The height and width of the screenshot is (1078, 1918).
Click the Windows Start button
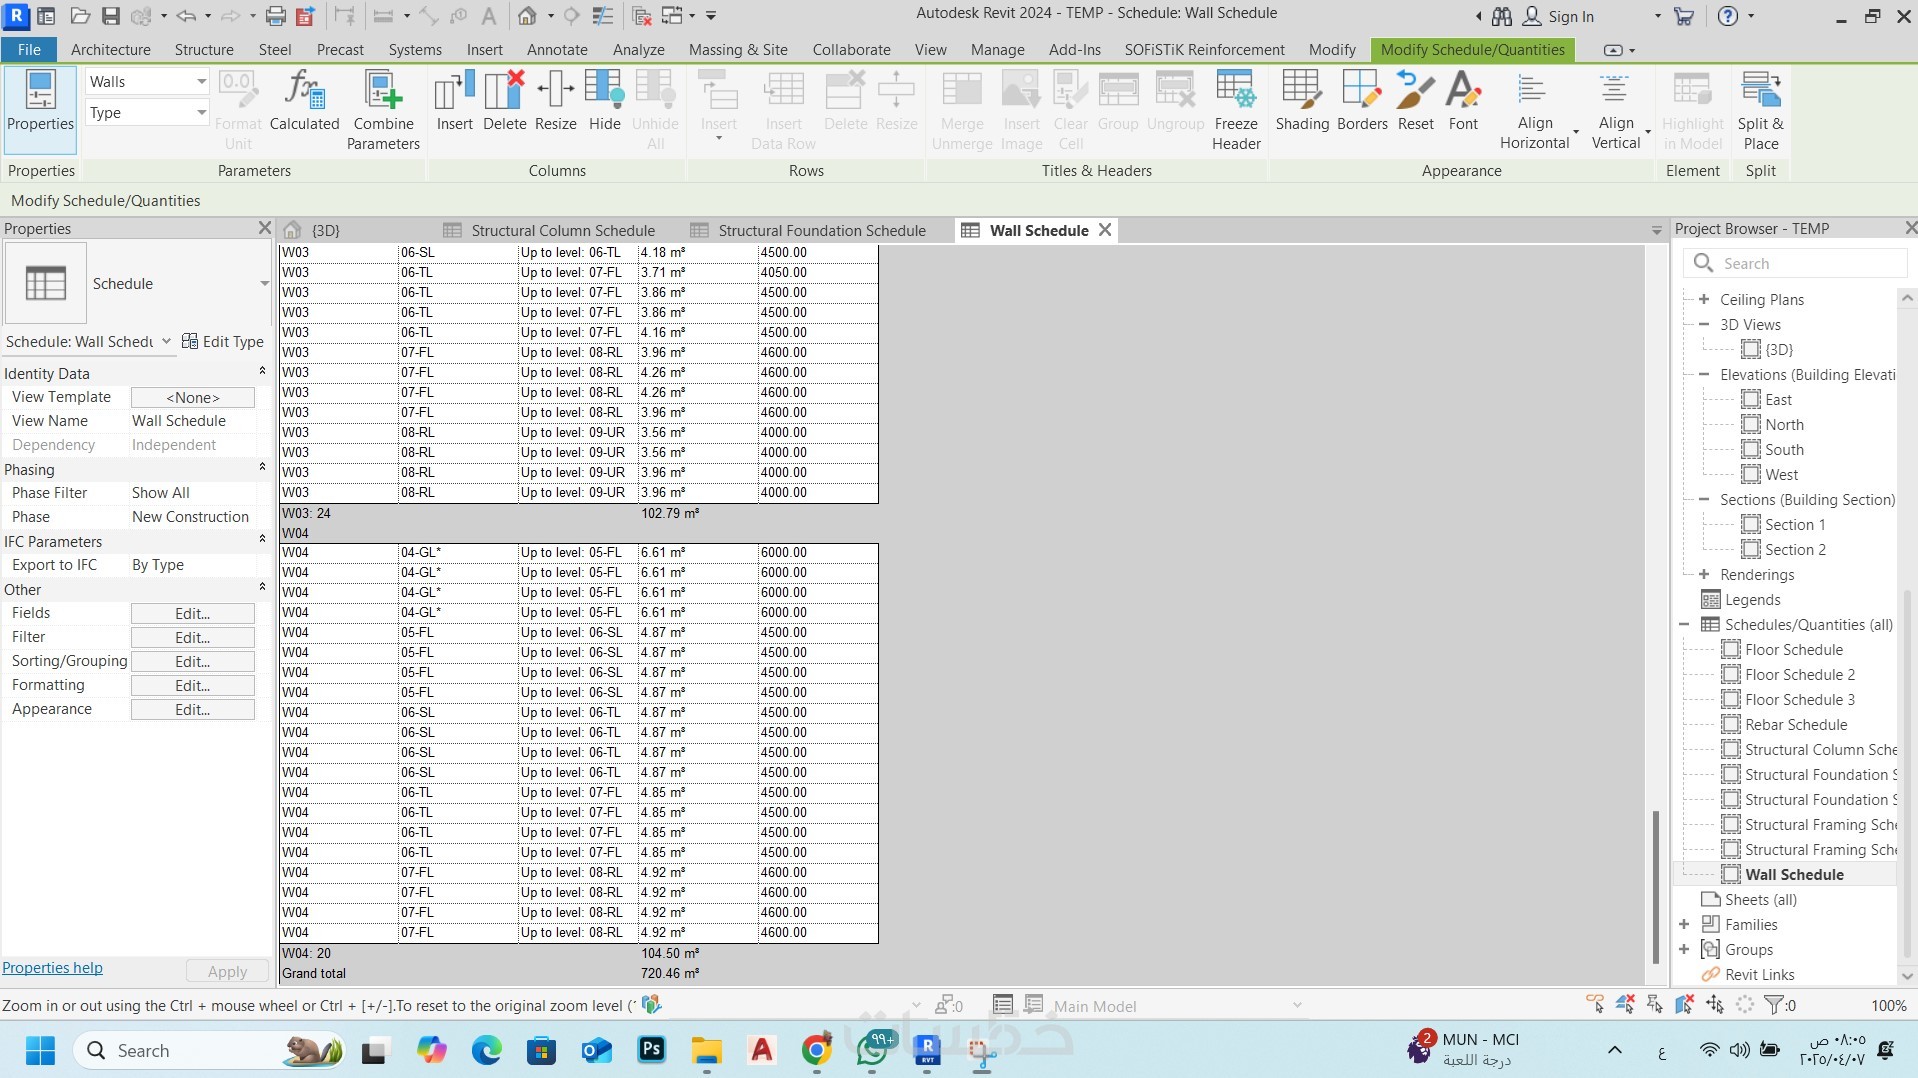pyautogui.click(x=40, y=1050)
